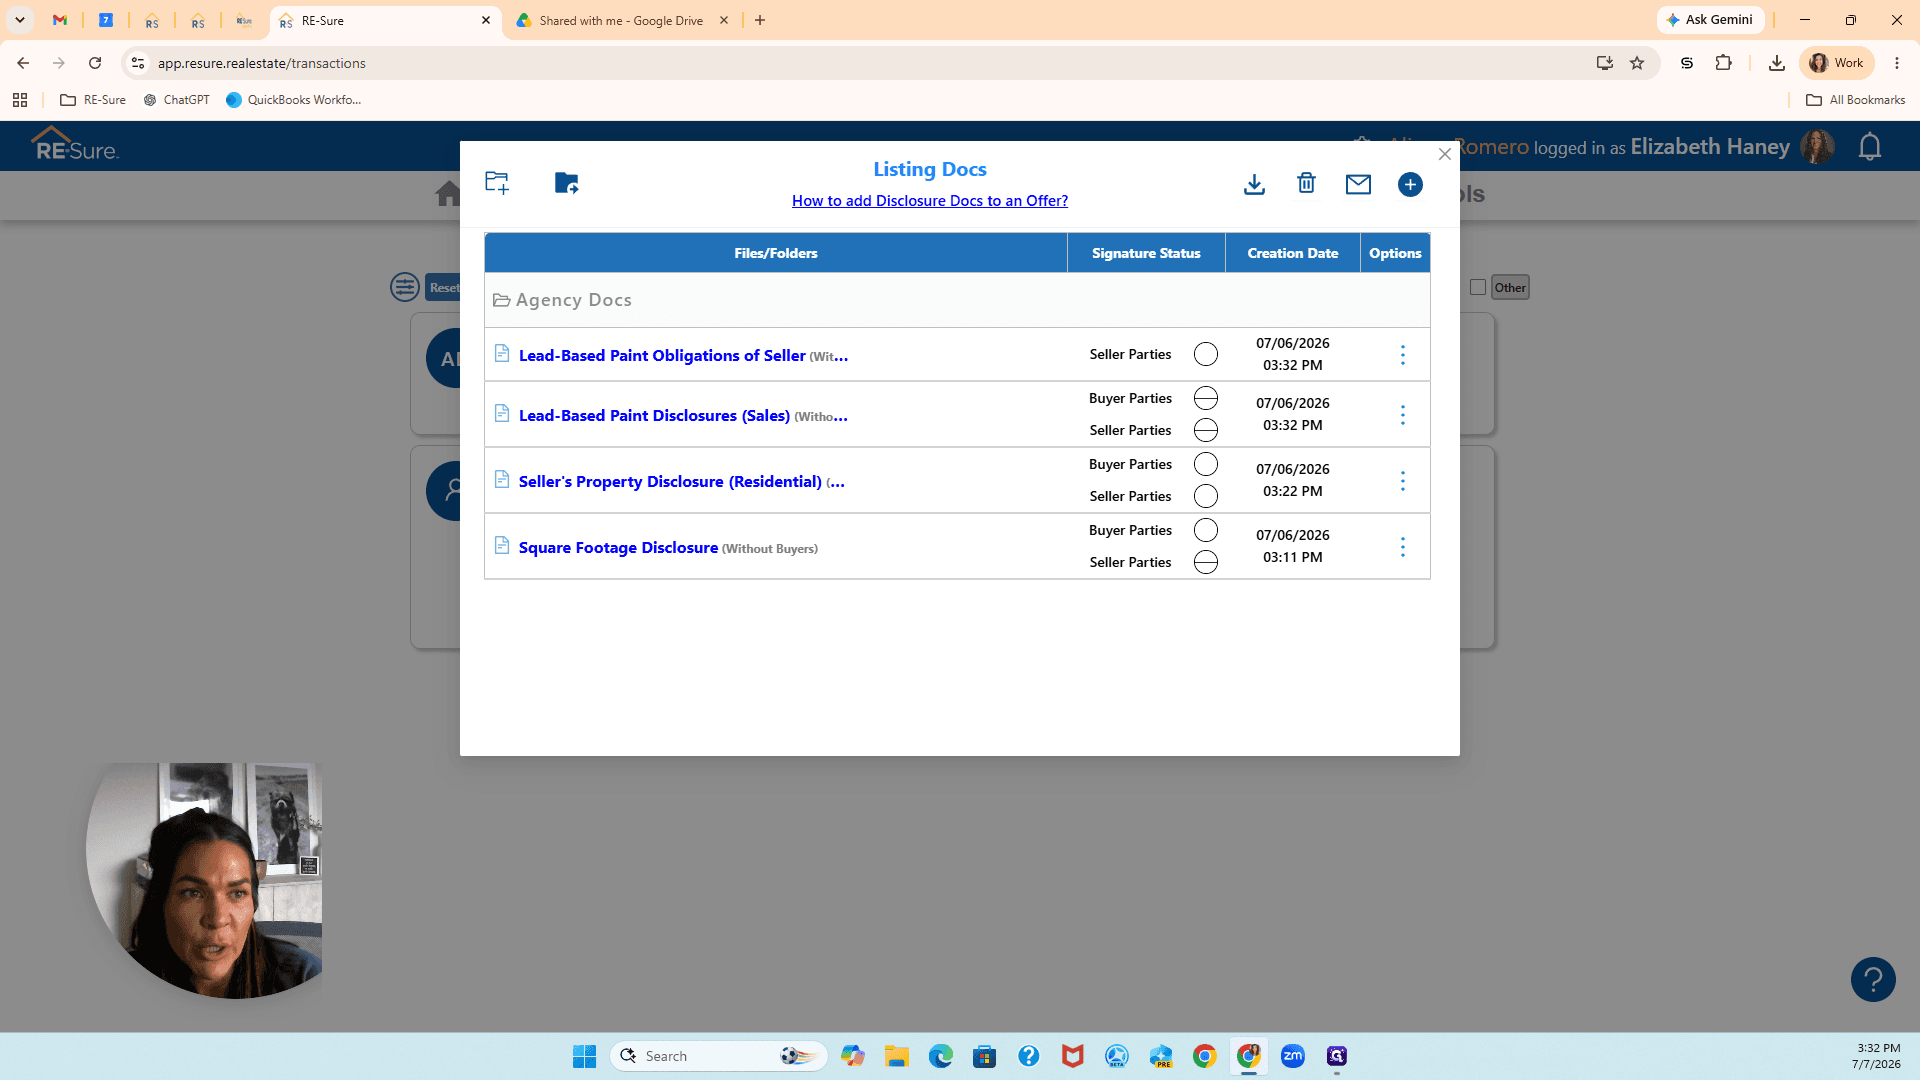The width and height of the screenshot is (1920, 1080).
Task: Open the RE-Sure bookmarks folder
Action: coord(93,100)
